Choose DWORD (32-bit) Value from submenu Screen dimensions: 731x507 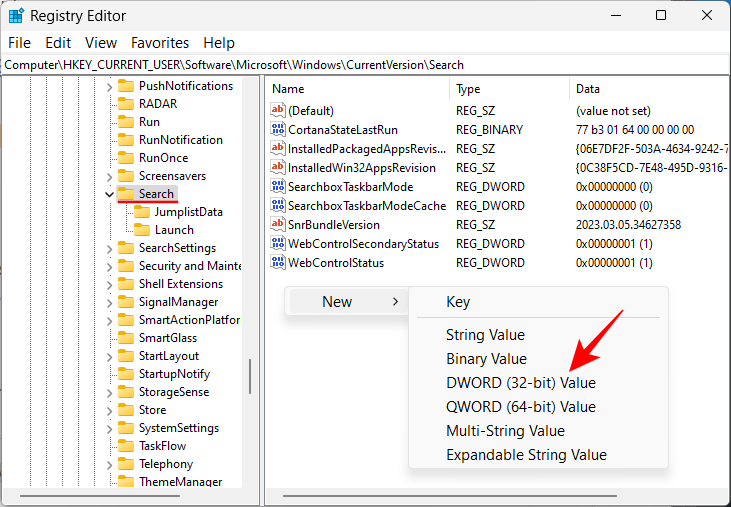click(x=520, y=383)
